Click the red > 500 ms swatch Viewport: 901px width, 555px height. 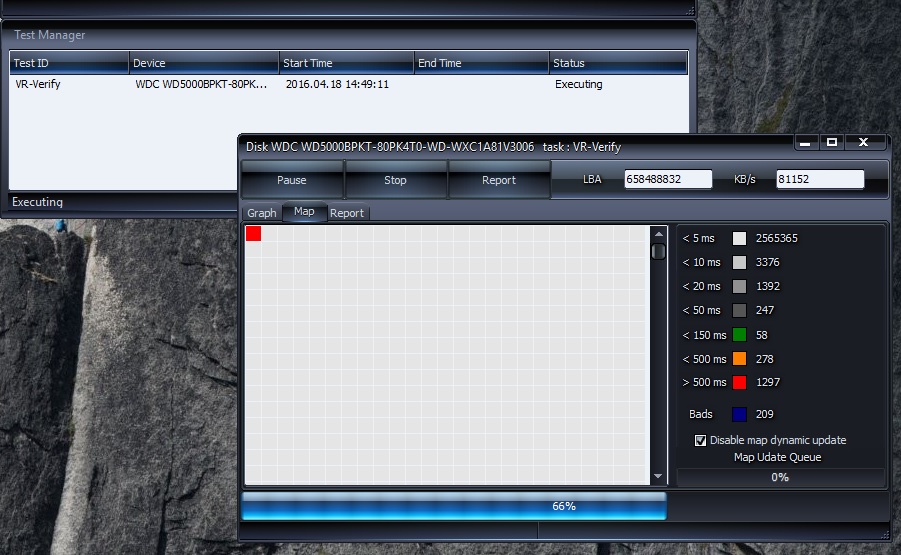[740, 383]
